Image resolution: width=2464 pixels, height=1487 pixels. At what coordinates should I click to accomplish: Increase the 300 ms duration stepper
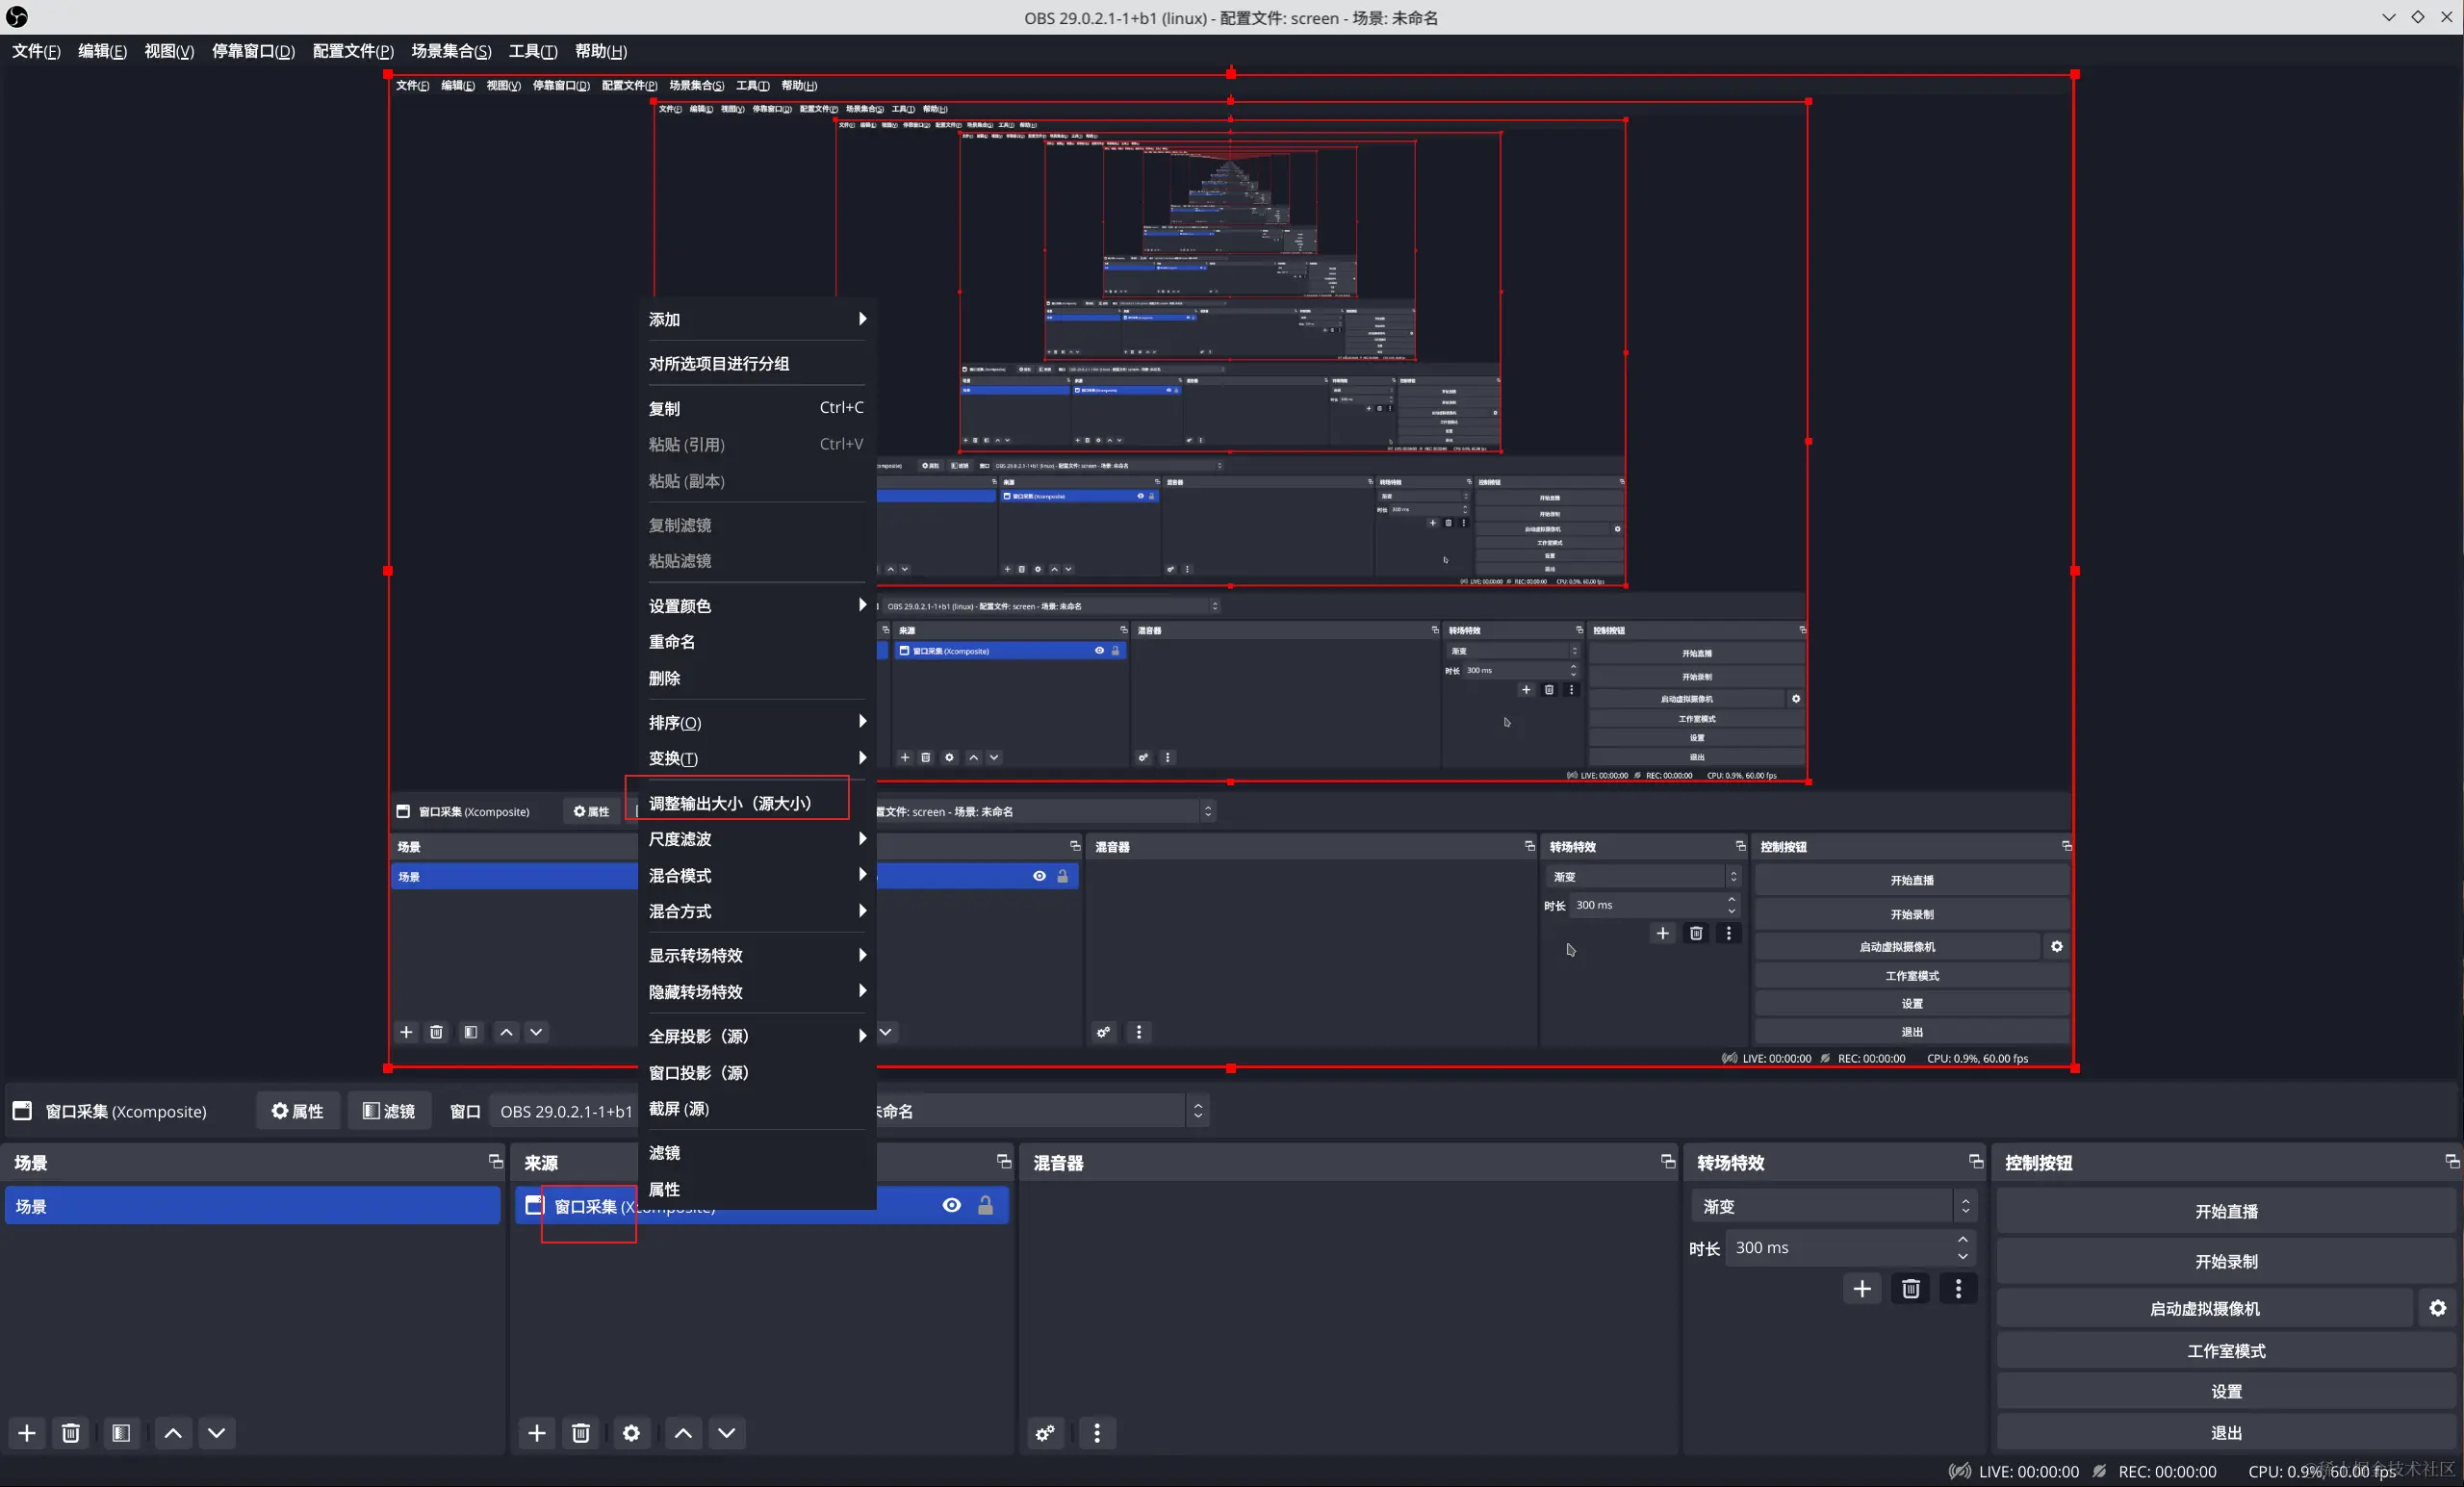click(x=1963, y=1240)
